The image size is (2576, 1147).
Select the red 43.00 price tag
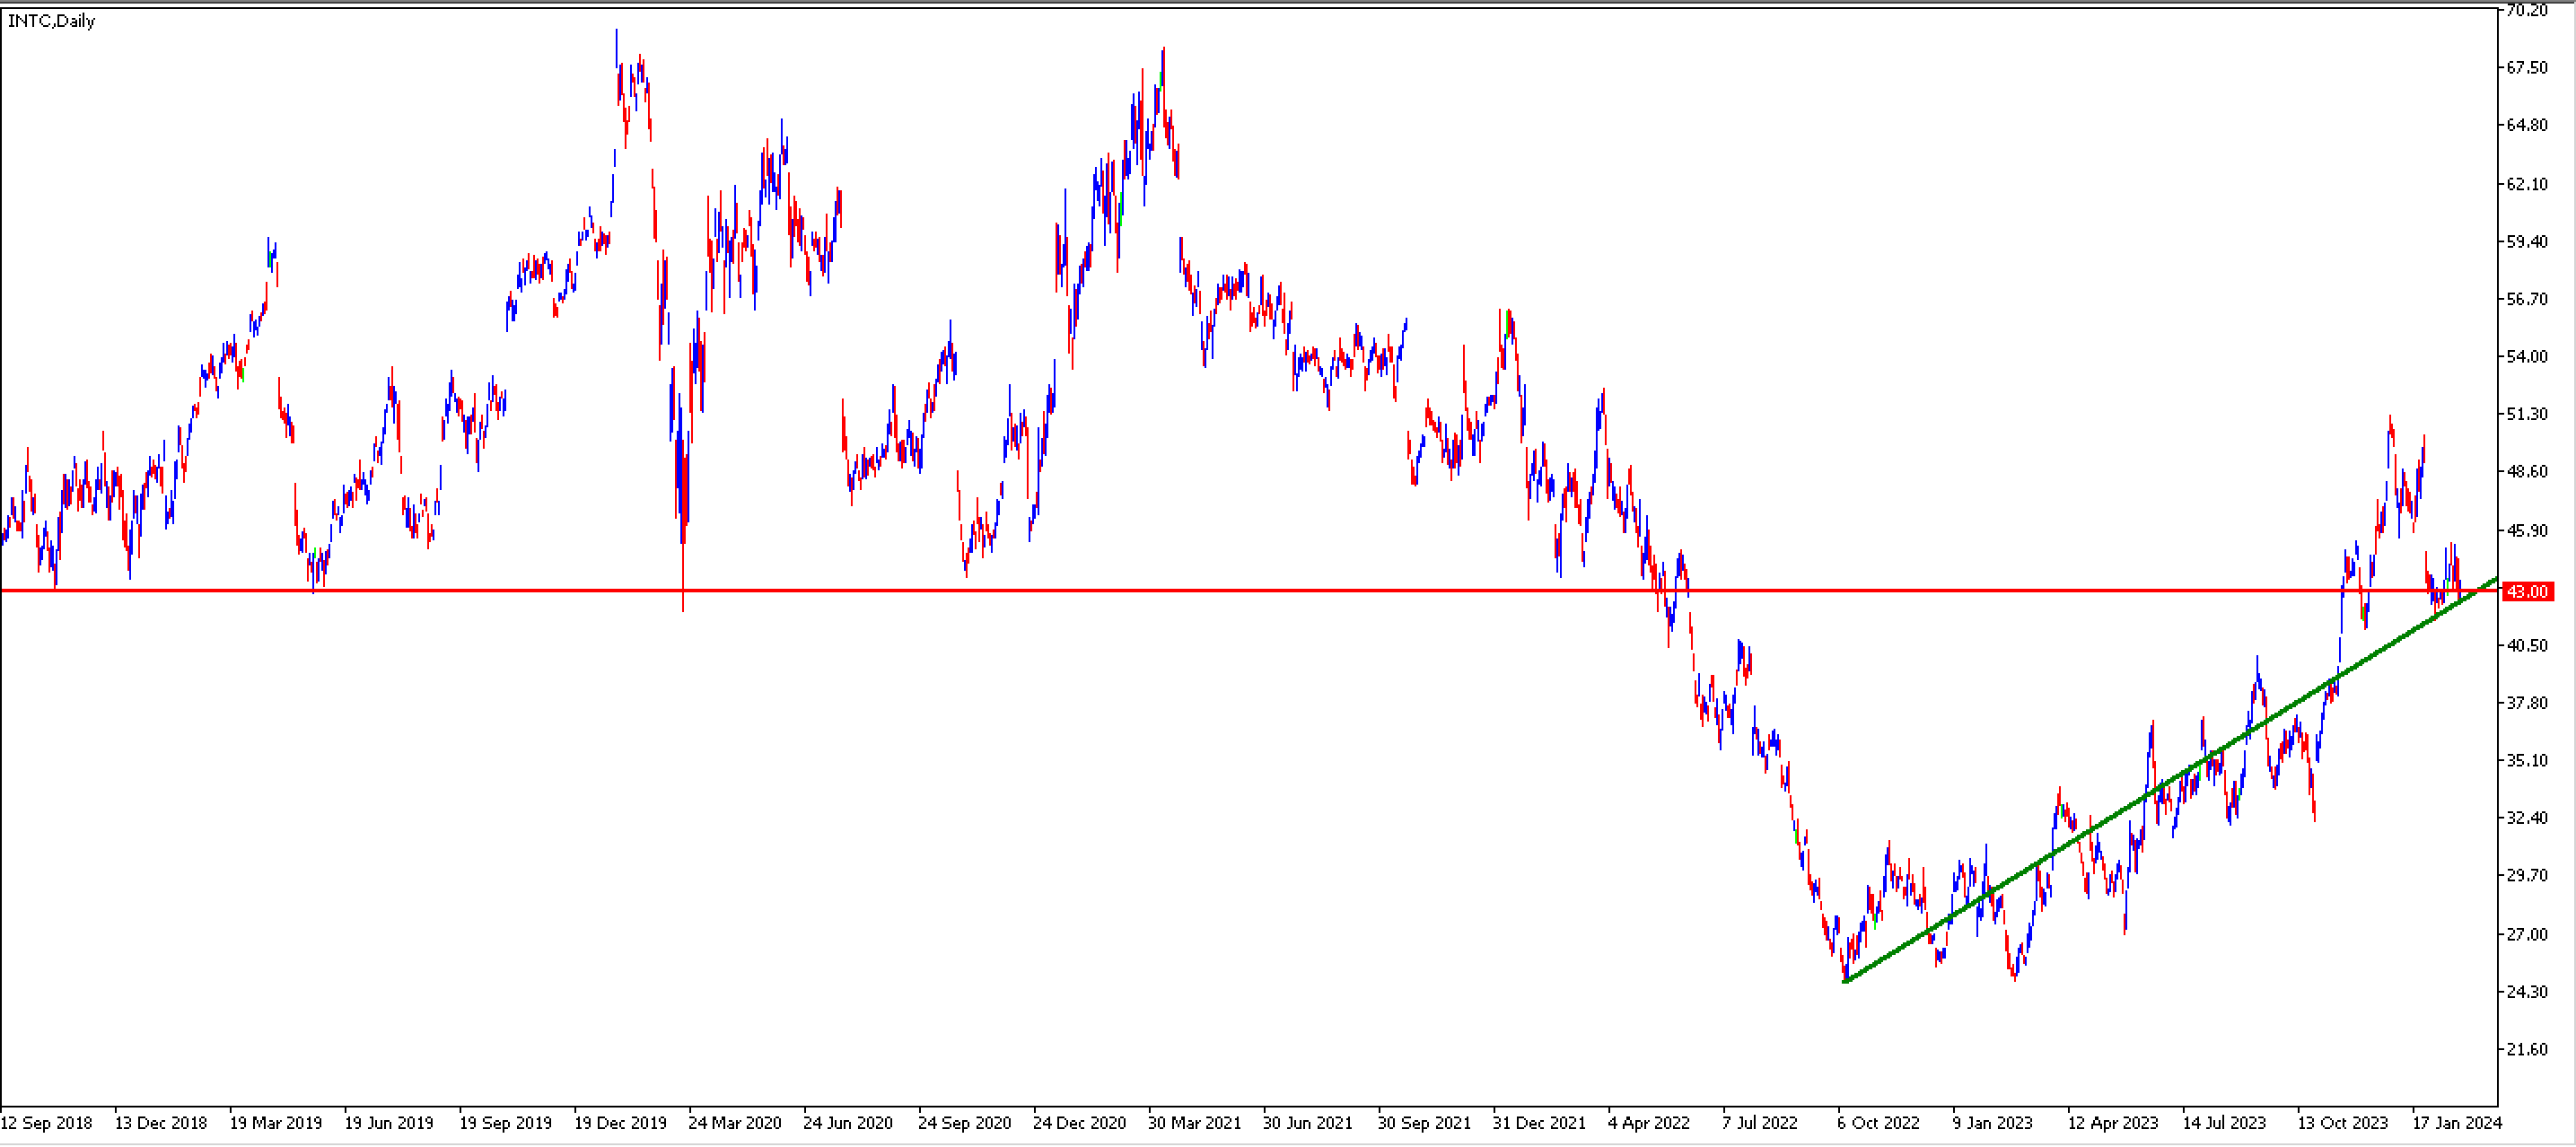tap(2527, 592)
